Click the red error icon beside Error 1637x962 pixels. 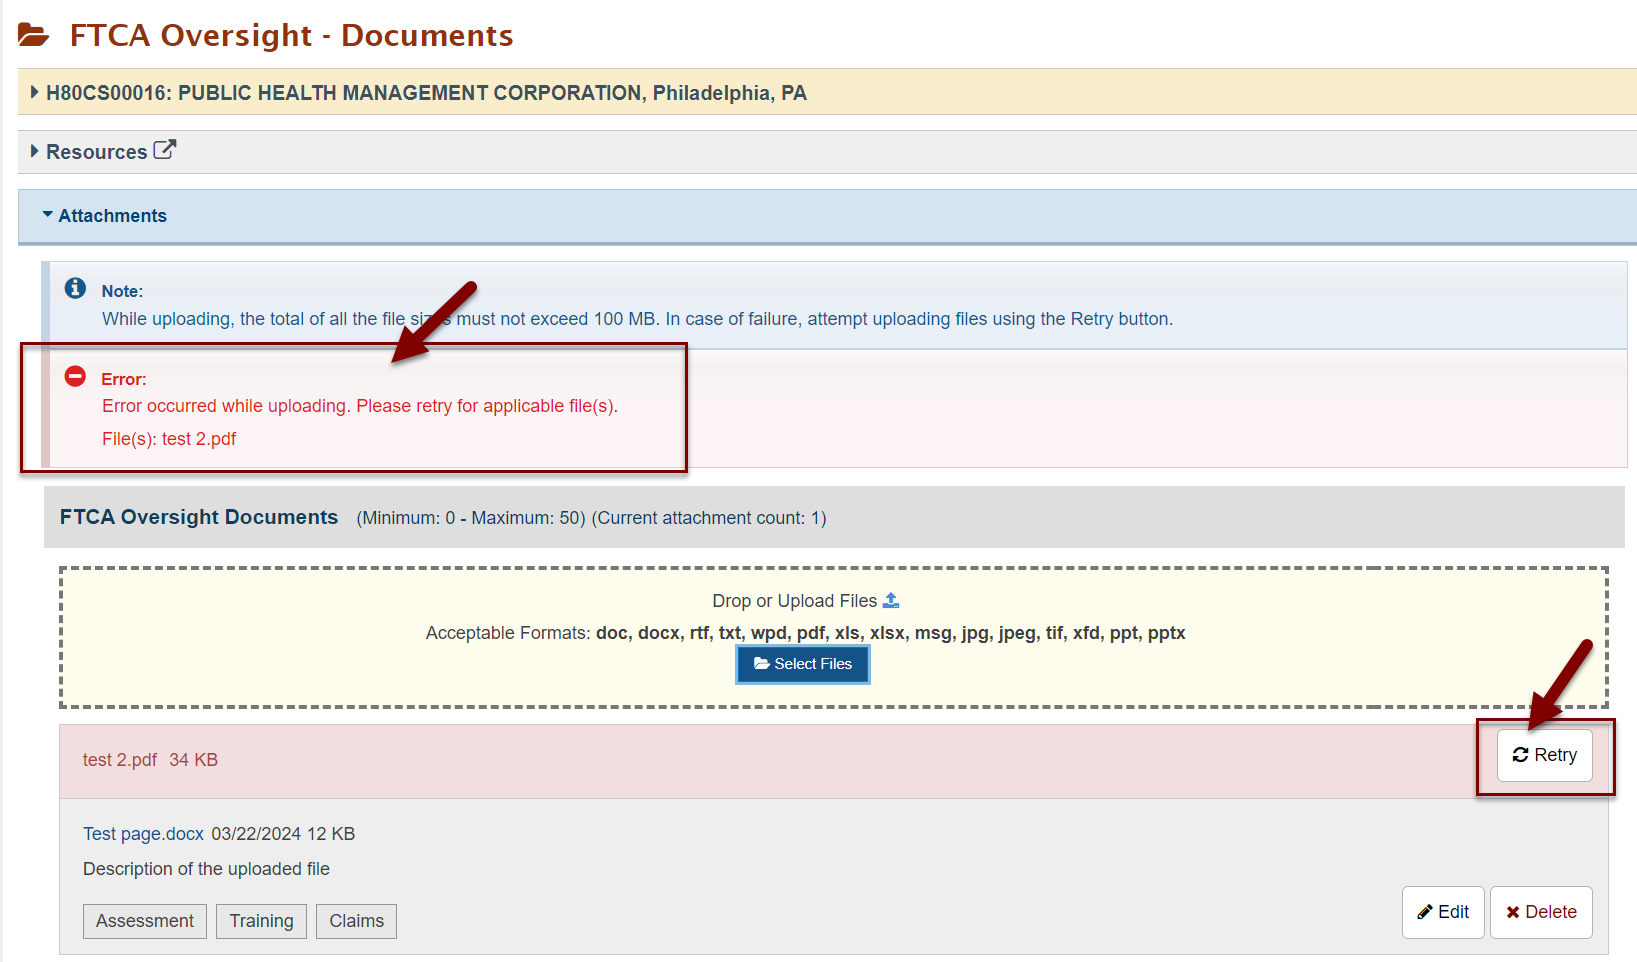tap(75, 376)
